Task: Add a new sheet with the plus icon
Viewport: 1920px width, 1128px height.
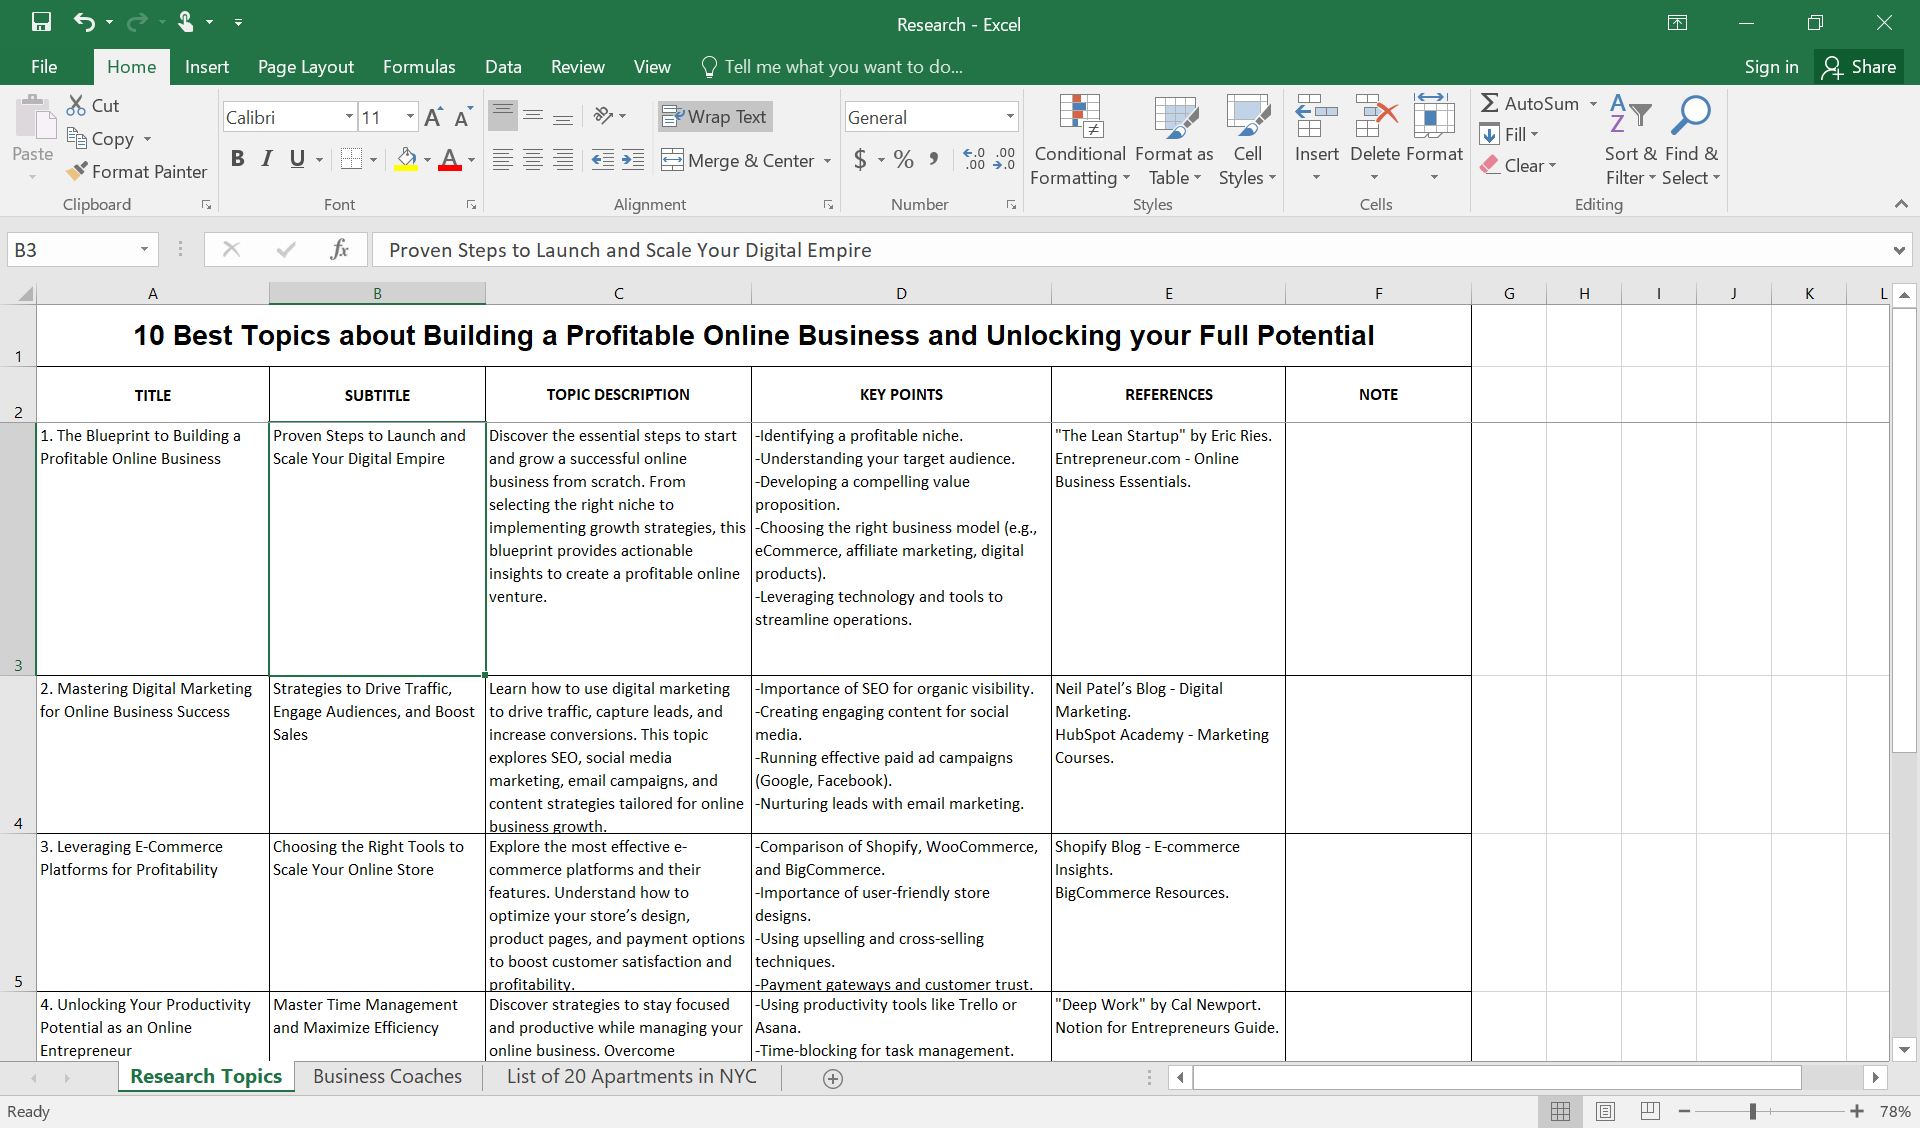Action: coord(832,1078)
